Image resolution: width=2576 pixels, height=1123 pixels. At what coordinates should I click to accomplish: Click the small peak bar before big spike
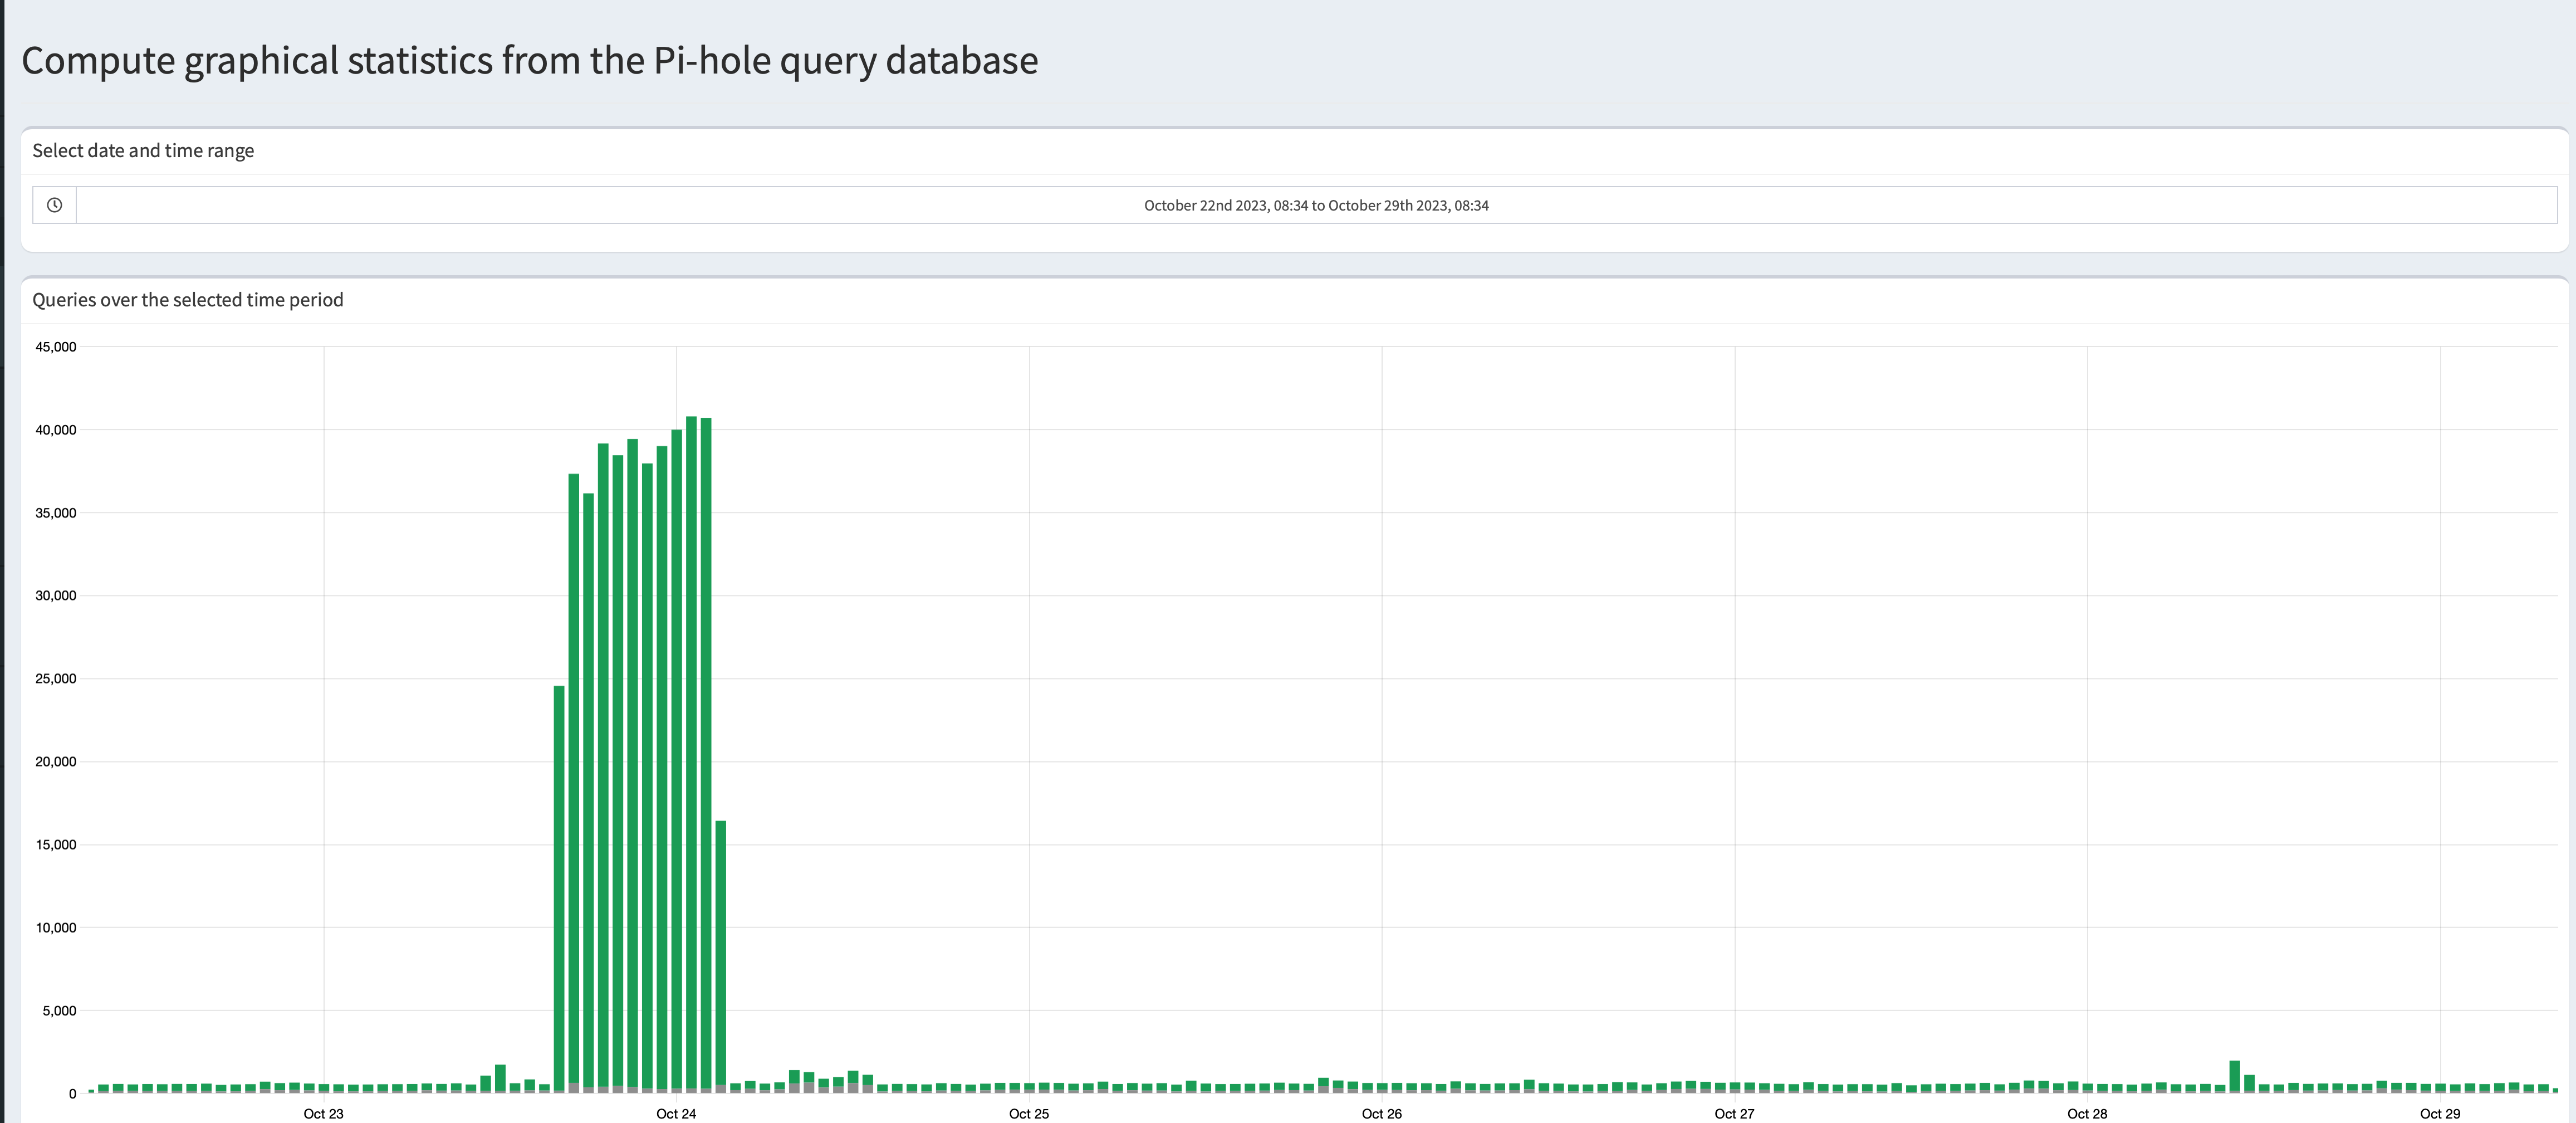coord(500,1079)
